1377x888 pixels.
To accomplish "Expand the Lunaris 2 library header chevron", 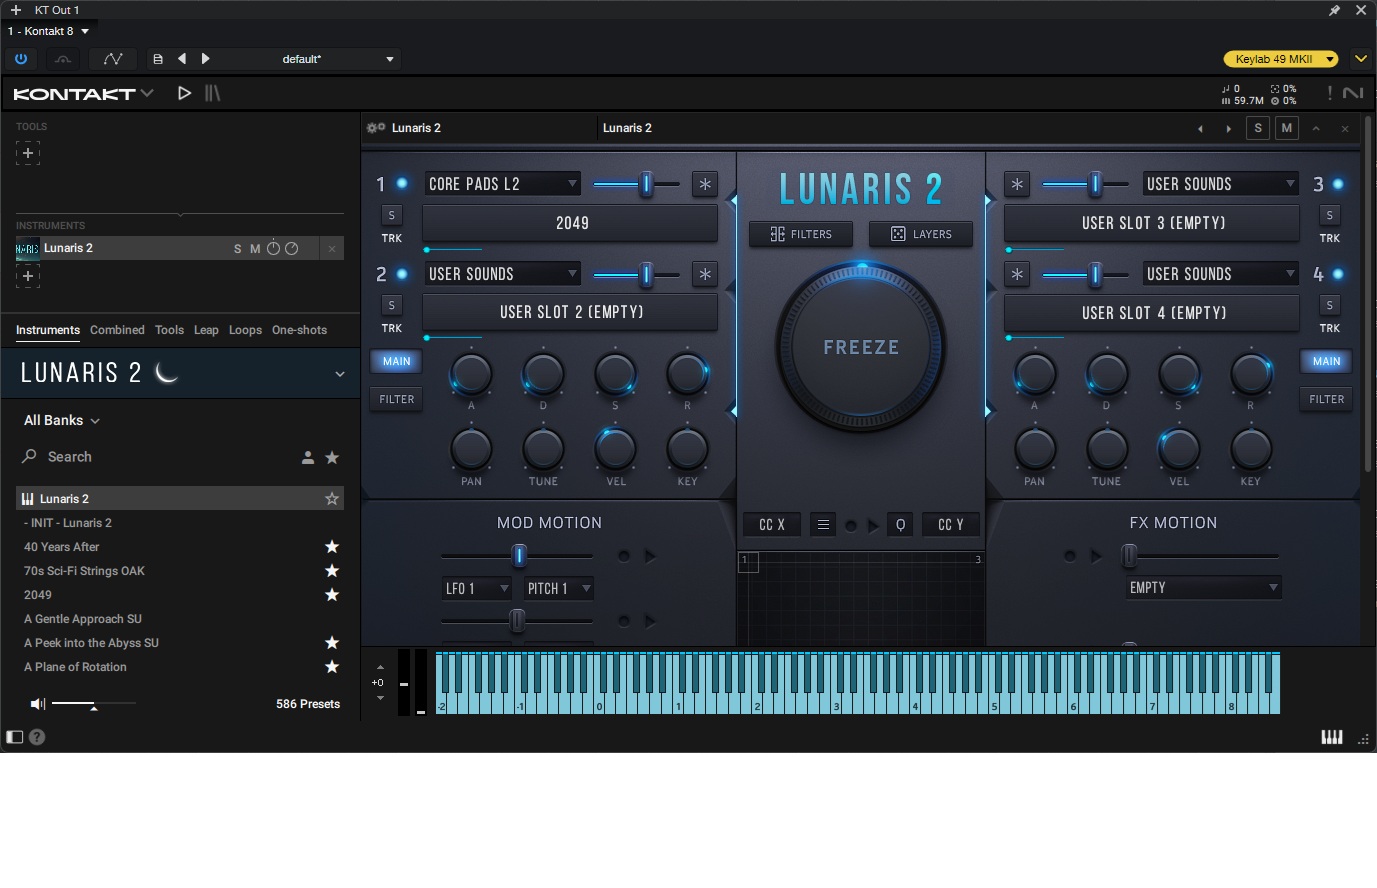I will (340, 374).
